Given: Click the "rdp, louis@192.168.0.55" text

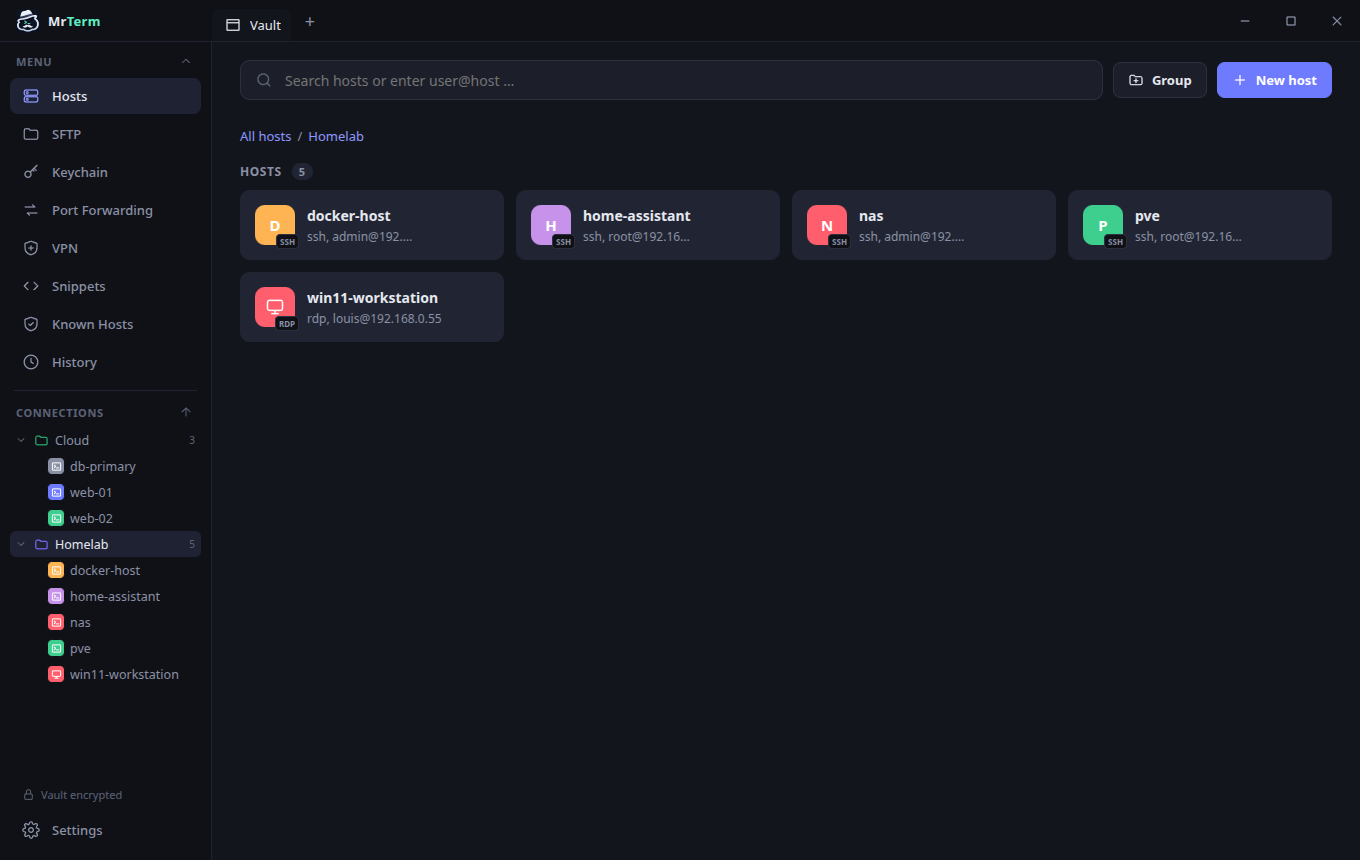Looking at the screenshot, I should (374, 319).
